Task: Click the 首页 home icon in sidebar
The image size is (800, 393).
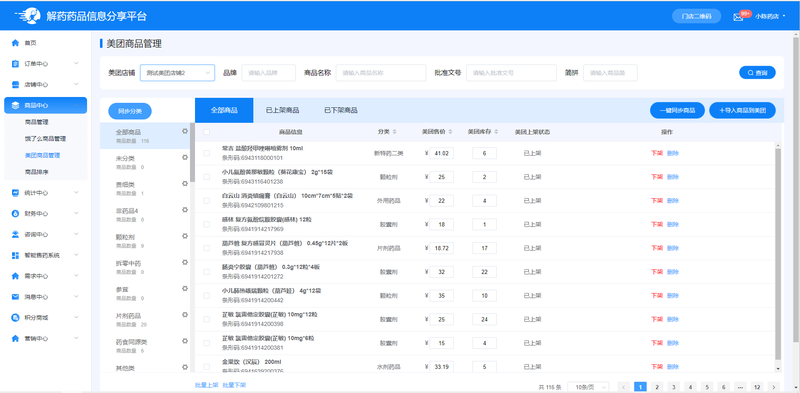Action: point(15,43)
